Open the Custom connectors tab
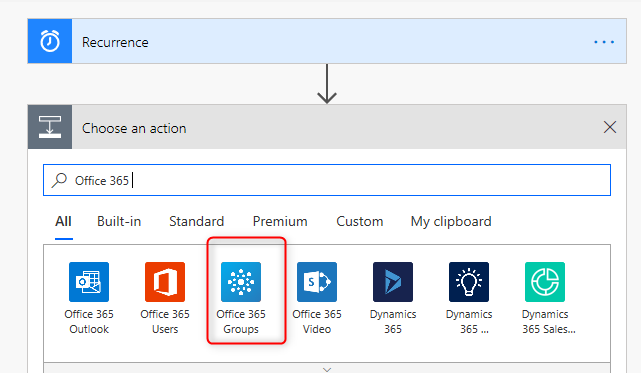This screenshot has width=641, height=373. tap(360, 221)
